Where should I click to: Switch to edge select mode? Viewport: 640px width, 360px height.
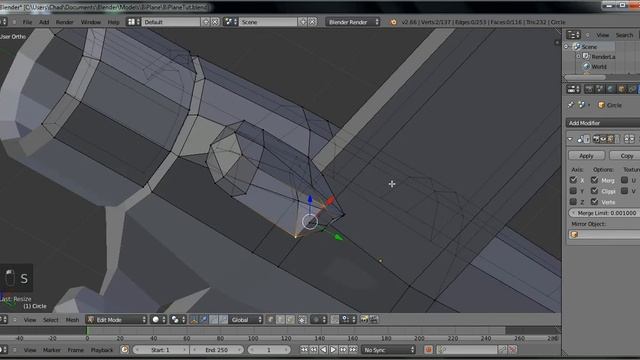click(x=280, y=320)
